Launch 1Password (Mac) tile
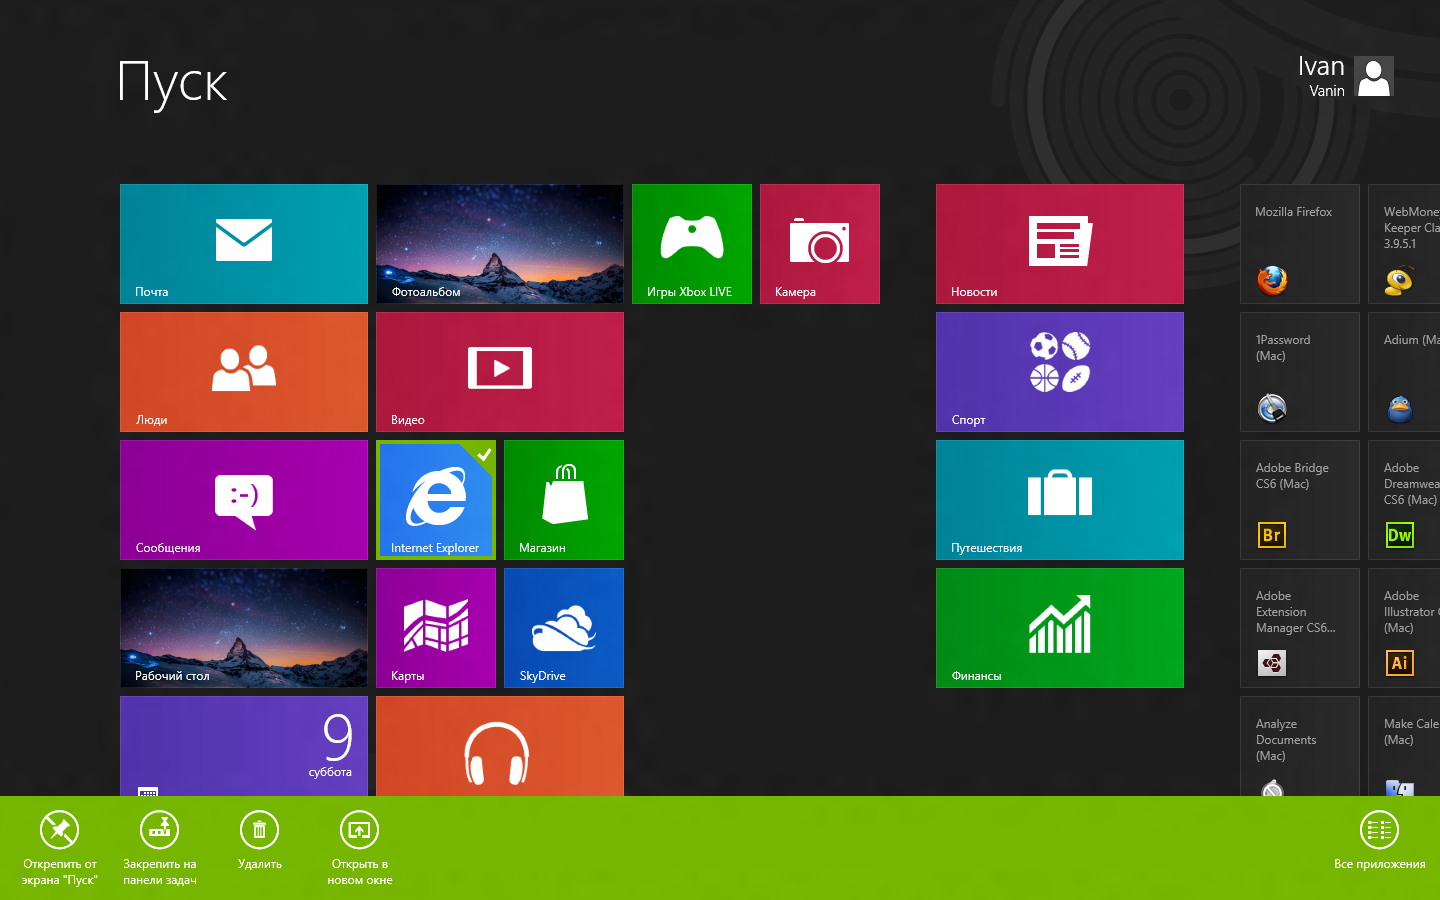The height and width of the screenshot is (900, 1440). (1300, 372)
